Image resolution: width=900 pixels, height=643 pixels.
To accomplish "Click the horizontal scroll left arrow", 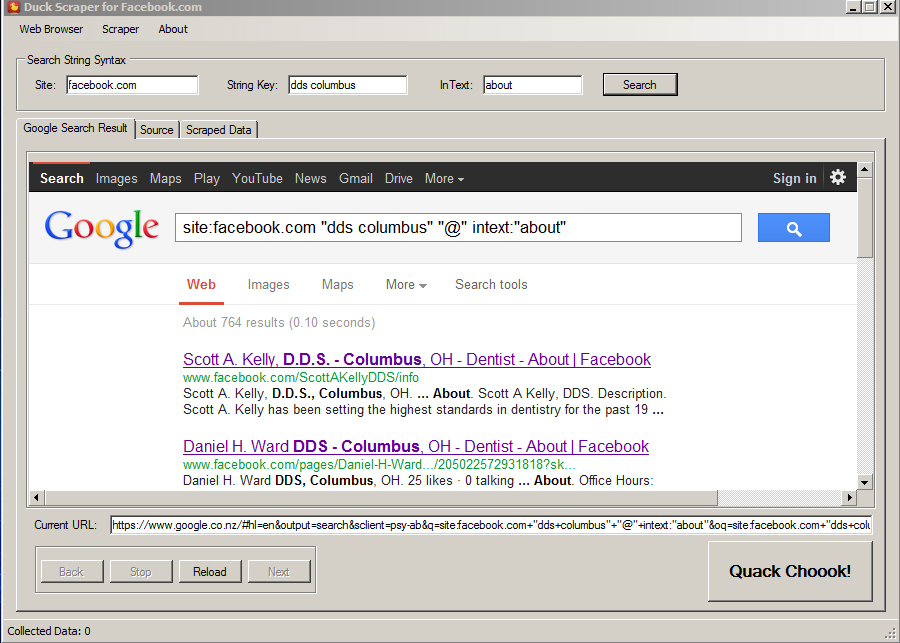I will pos(37,497).
